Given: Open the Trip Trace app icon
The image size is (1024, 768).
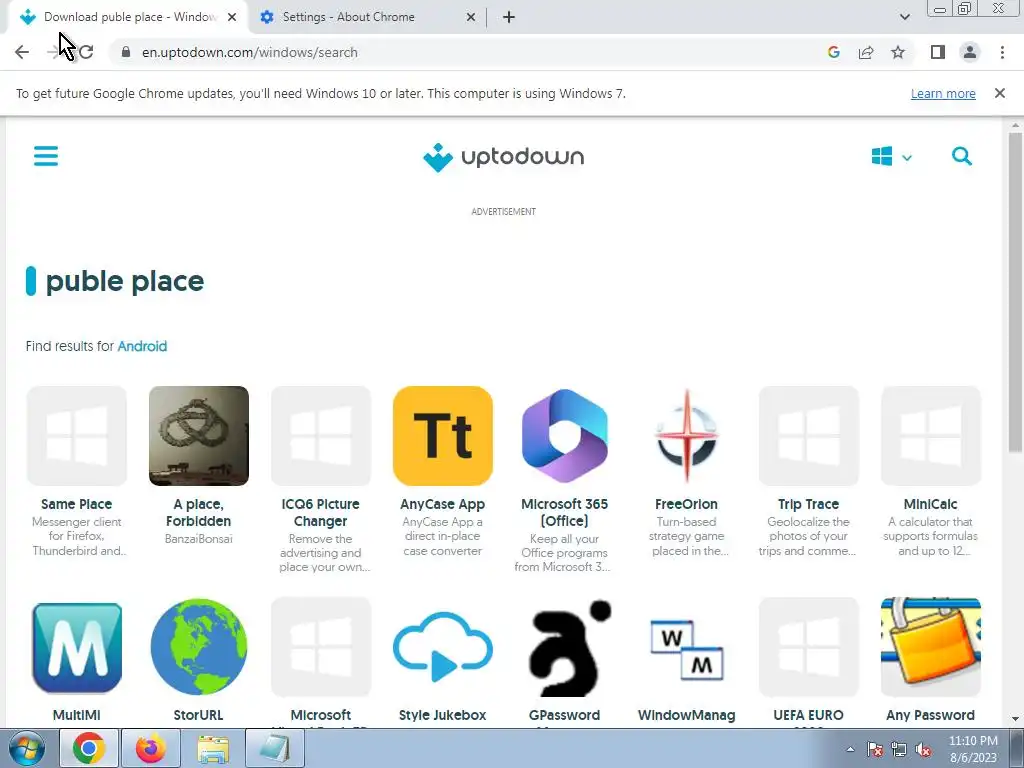Looking at the screenshot, I should 808,436.
